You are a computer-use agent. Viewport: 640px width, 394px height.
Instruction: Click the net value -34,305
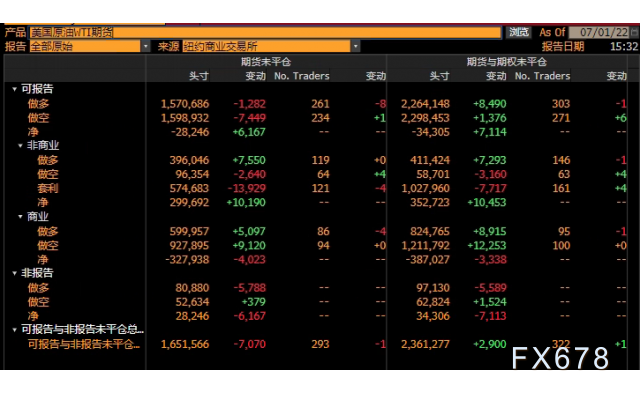431,132
